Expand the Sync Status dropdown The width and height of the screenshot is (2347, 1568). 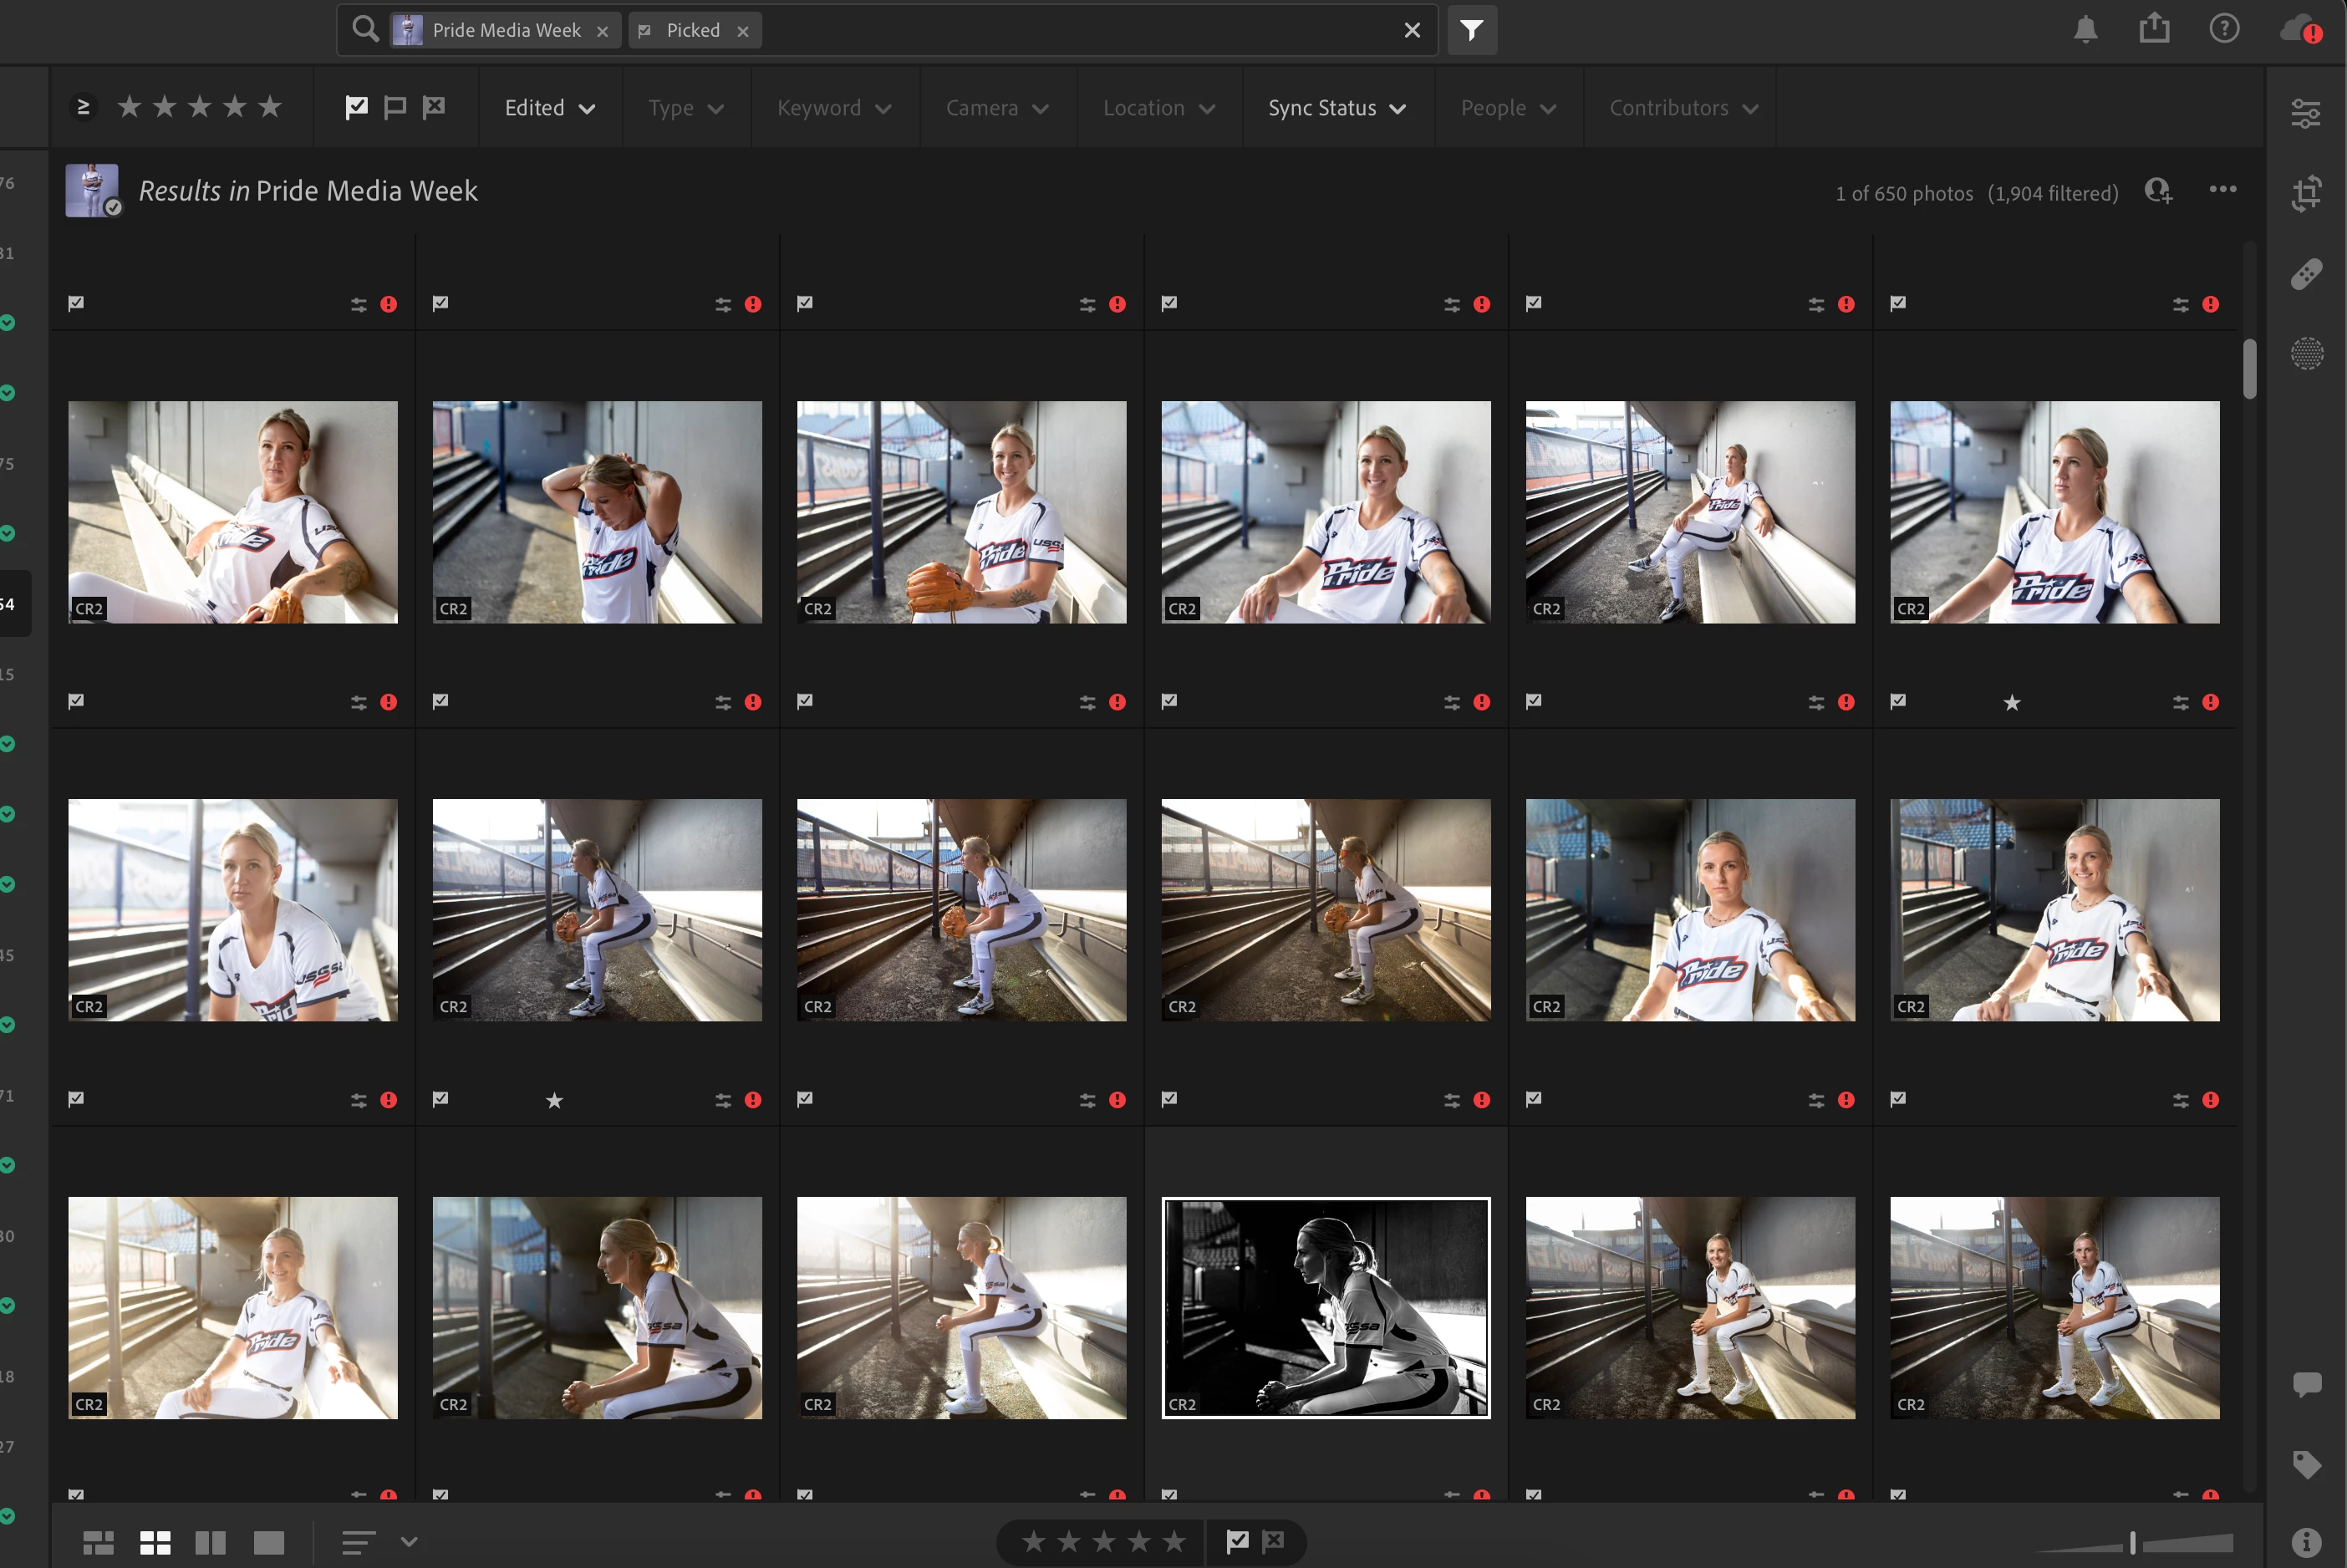1336,108
